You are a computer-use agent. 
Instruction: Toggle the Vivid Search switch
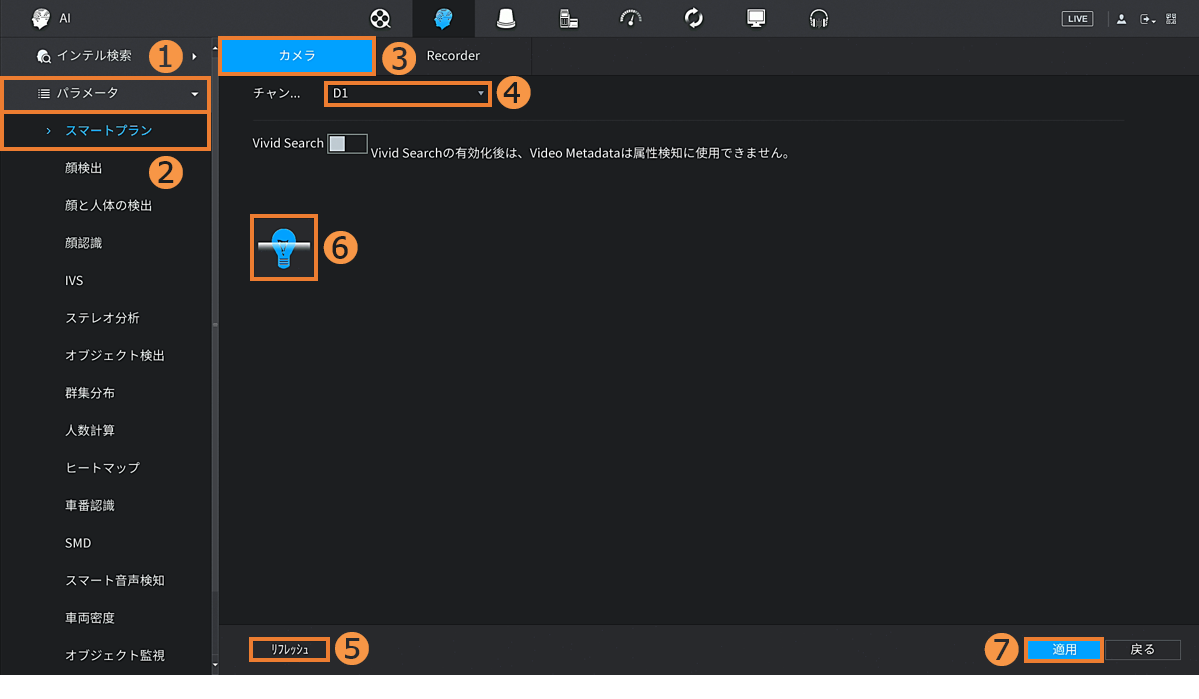pos(347,144)
